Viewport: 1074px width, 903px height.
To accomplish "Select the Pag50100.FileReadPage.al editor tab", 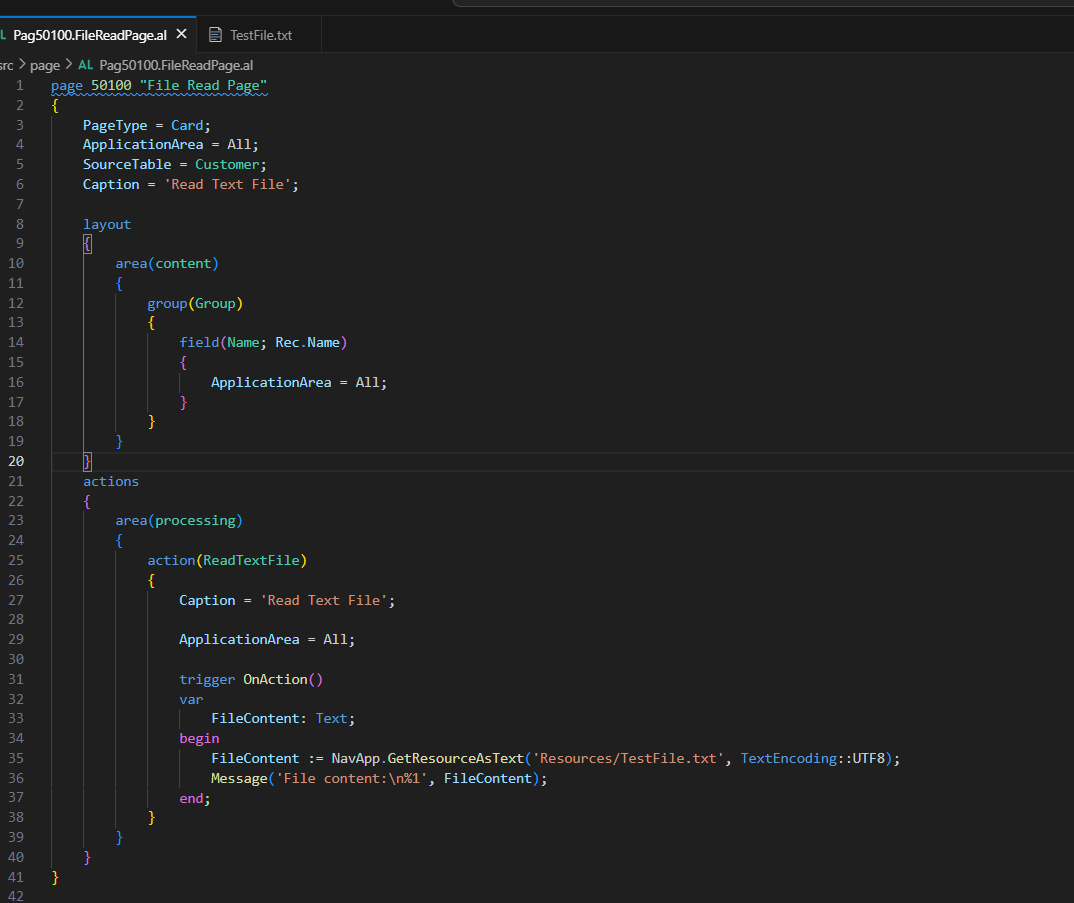I will (x=90, y=35).
